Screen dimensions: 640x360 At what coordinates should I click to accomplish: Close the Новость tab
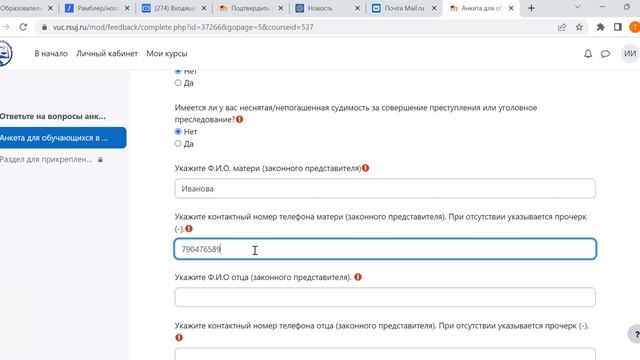pos(358,8)
